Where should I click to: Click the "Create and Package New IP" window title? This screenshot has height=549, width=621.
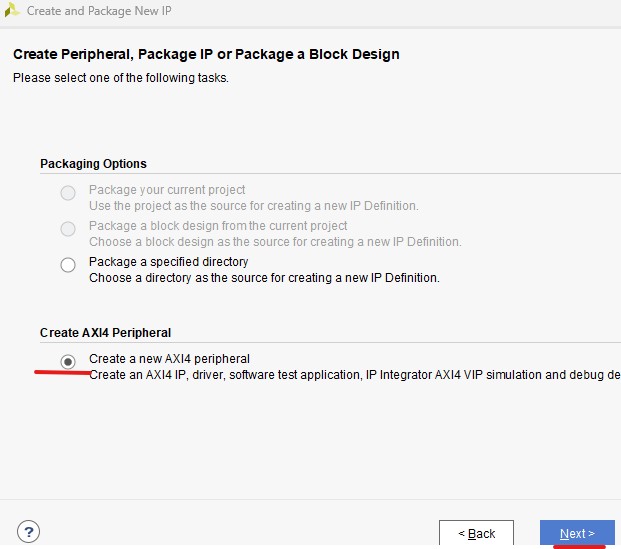click(x=99, y=11)
